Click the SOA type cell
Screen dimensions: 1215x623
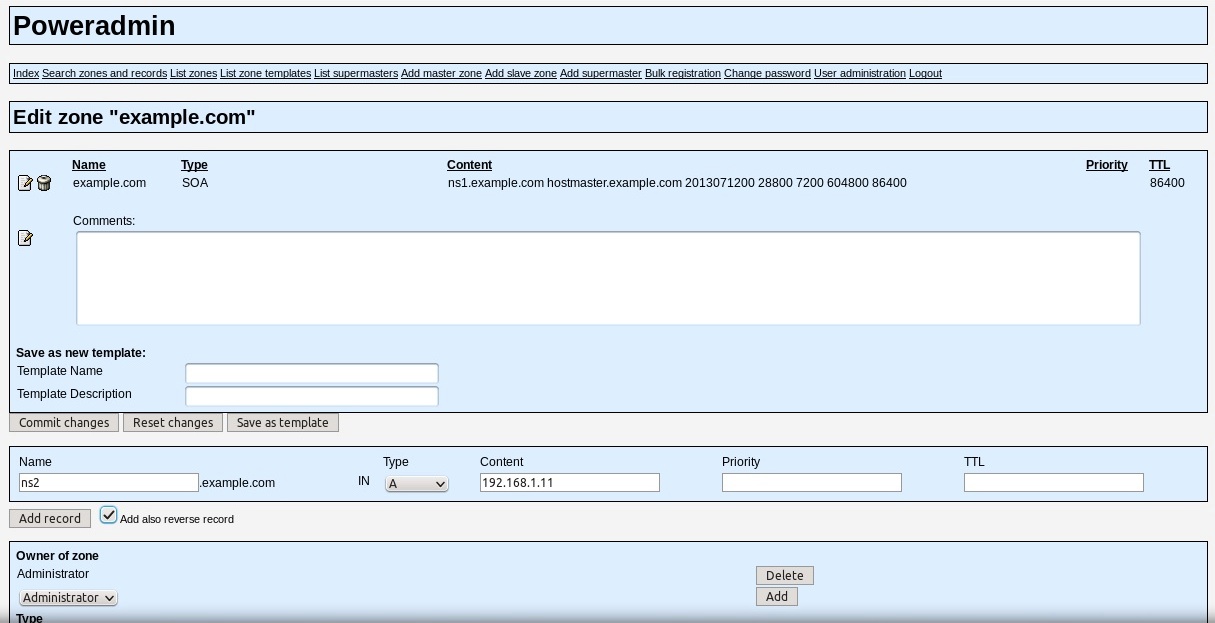pos(195,183)
